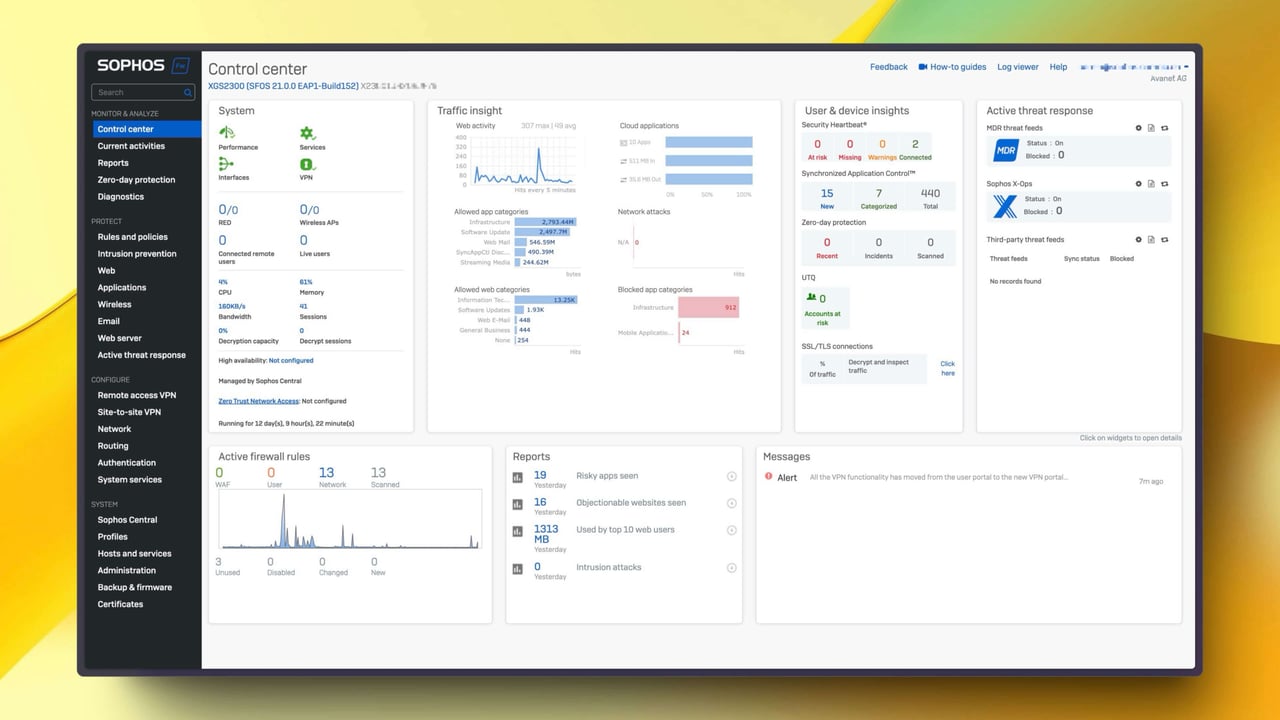Open Rules and policies
This screenshot has width=1280, height=720.
click(132, 237)
